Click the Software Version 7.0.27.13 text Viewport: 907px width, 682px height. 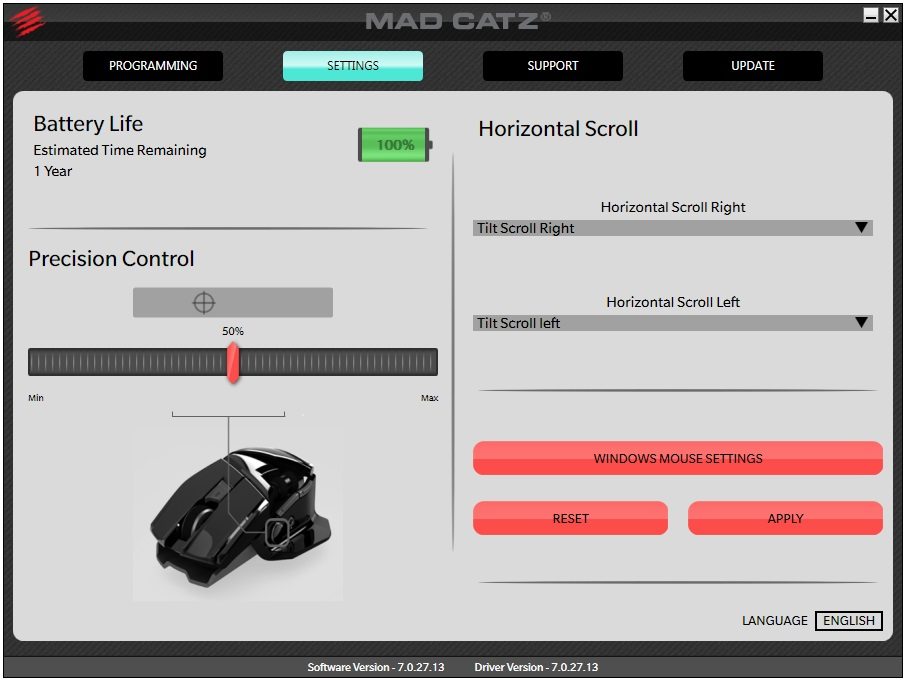pyautogui.click(x=376, y=667)
